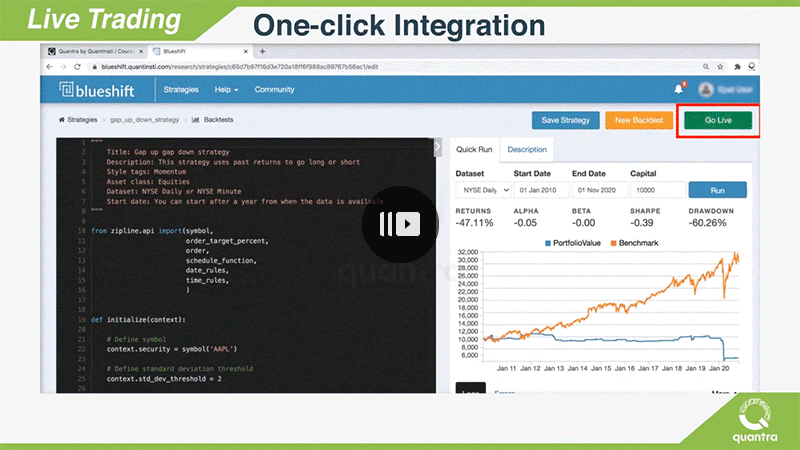This screenshot has width=800, height=450.
Task: Click the New Backtest button
Action: pos(639,120)
